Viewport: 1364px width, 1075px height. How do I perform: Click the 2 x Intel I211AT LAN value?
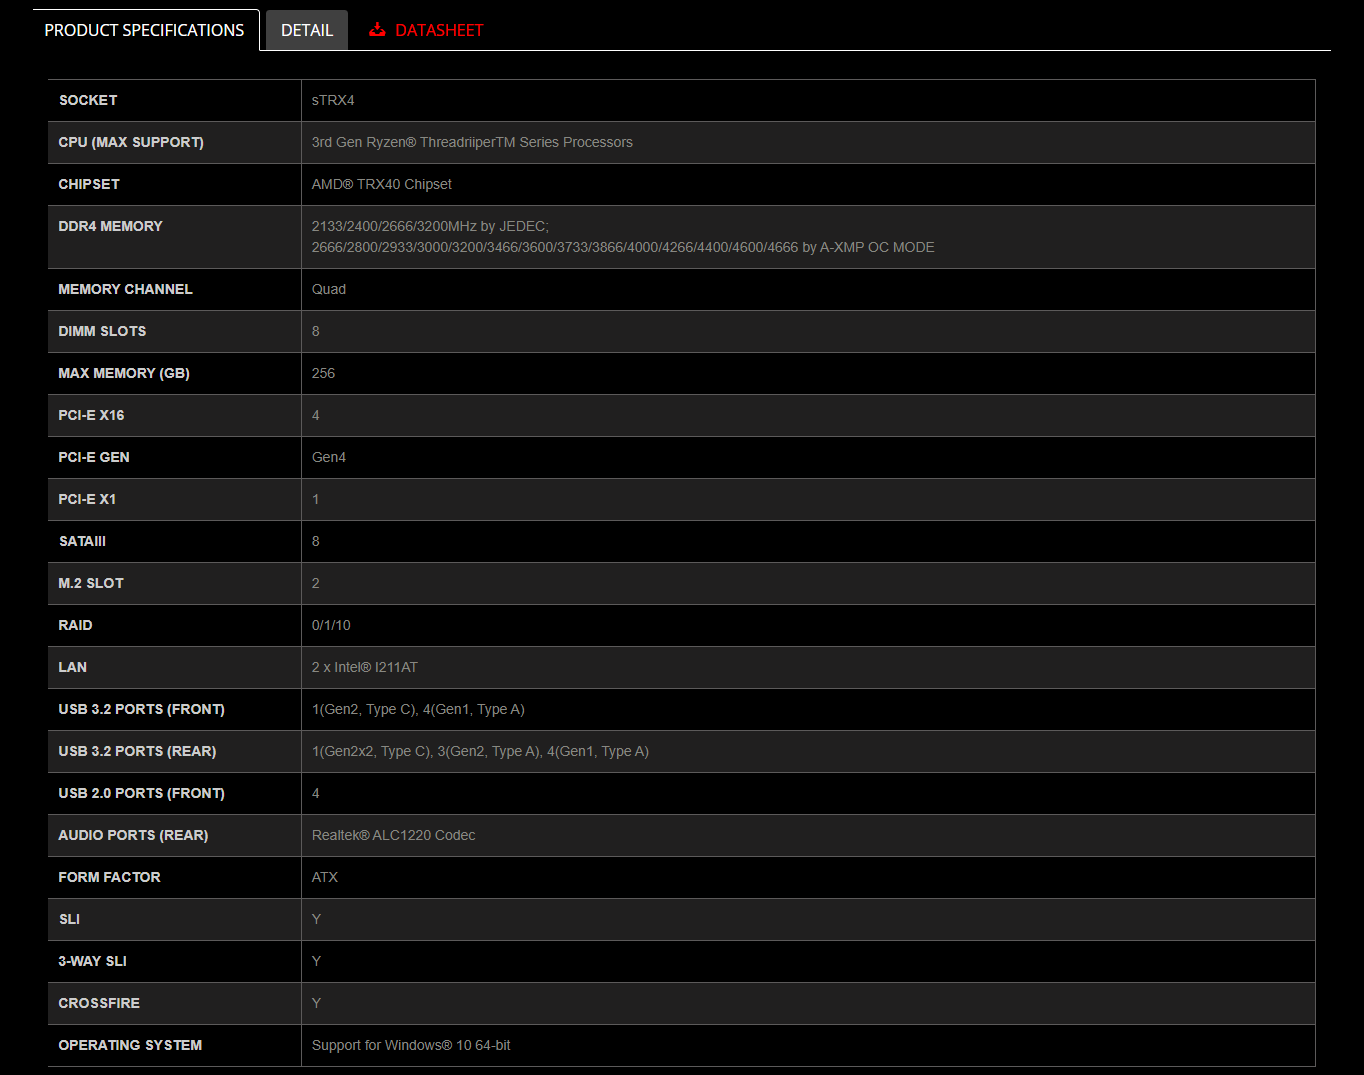[364, 667]
